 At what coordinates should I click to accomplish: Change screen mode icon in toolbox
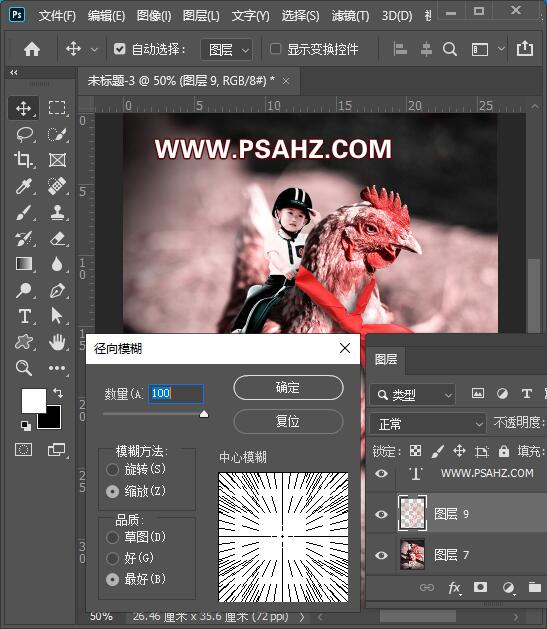57,450
